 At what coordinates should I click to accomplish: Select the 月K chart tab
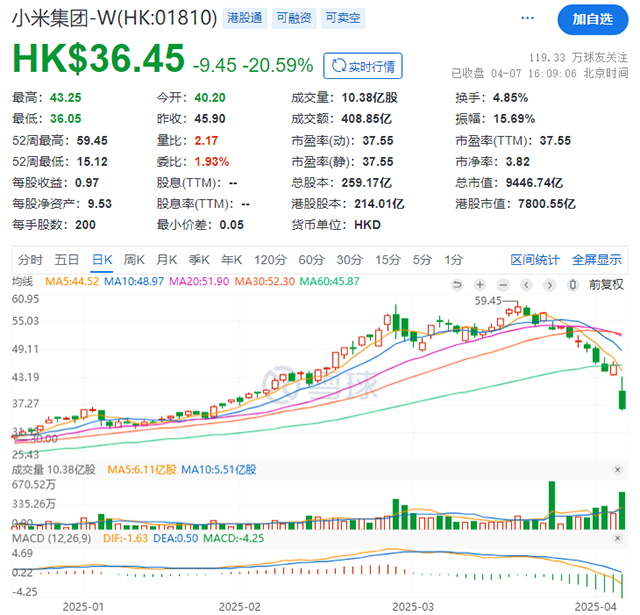[167, 260]
